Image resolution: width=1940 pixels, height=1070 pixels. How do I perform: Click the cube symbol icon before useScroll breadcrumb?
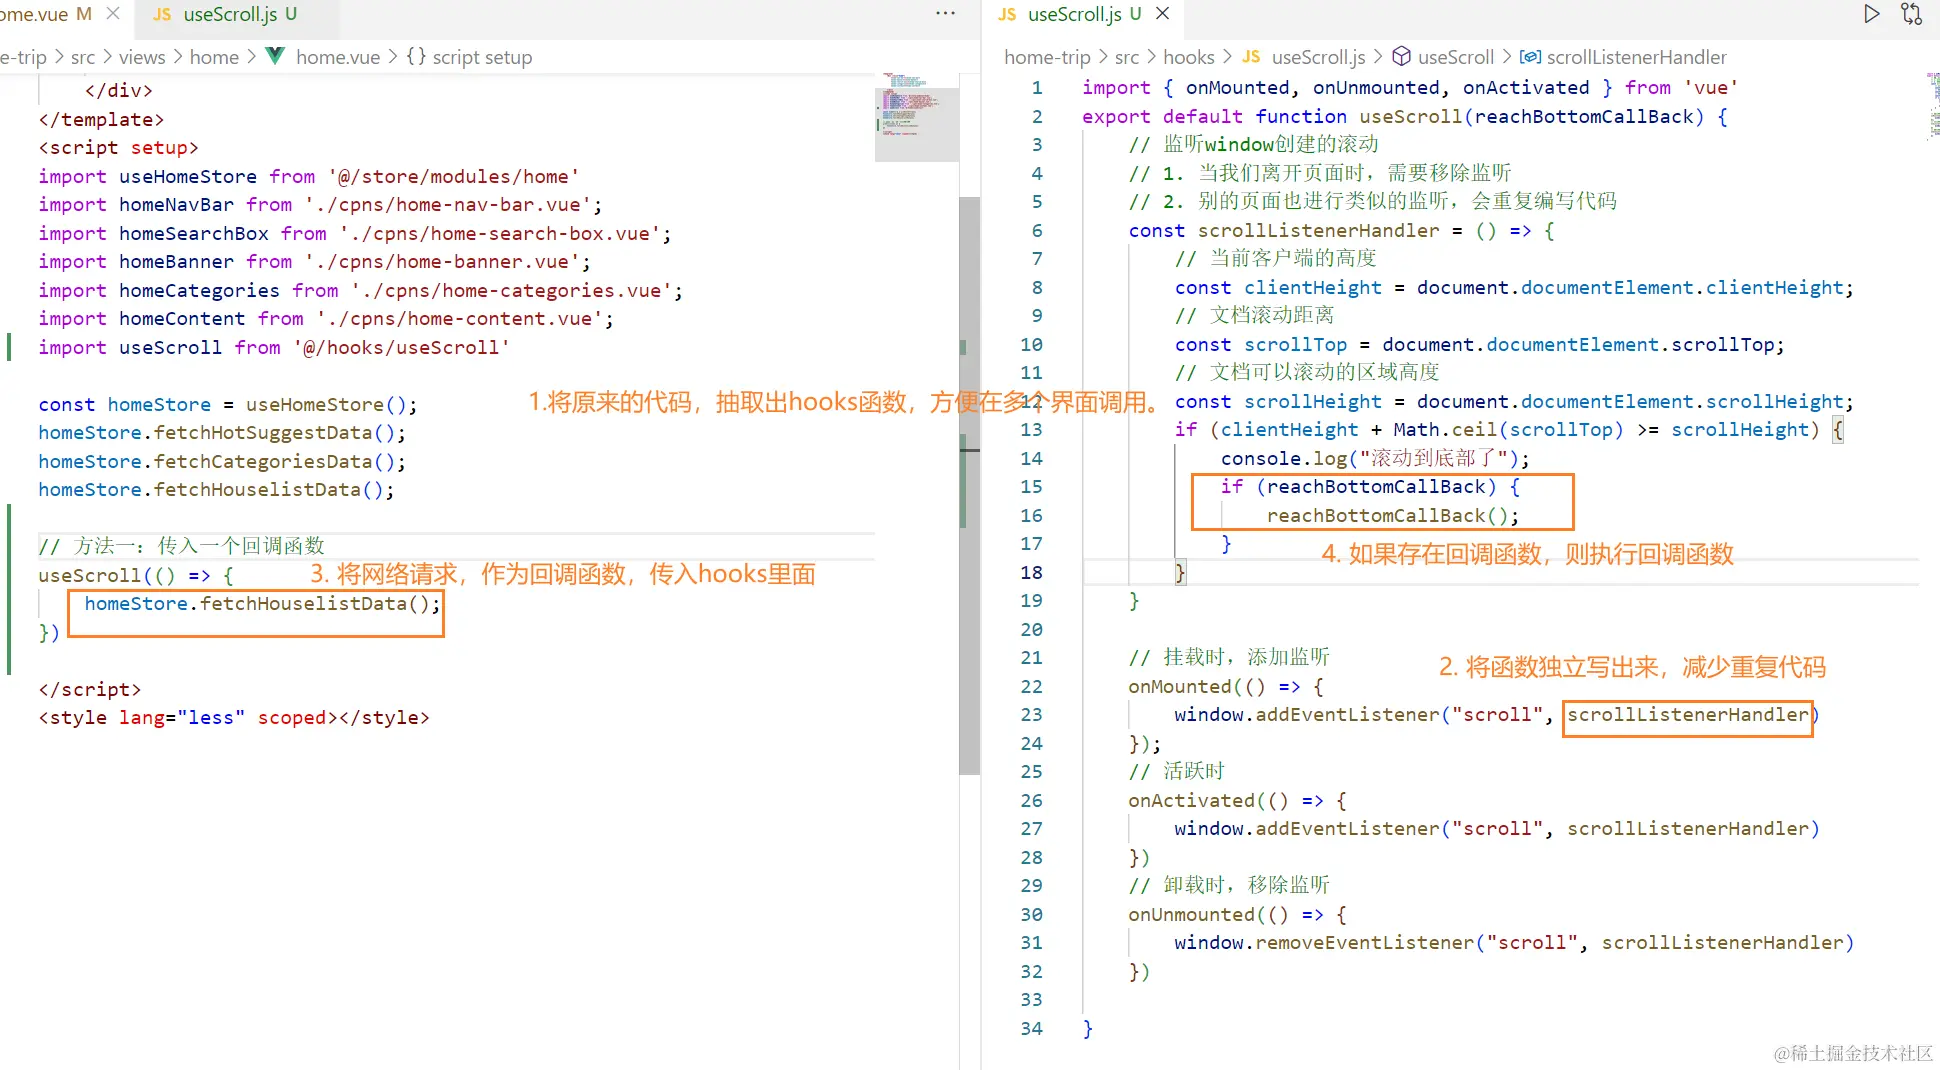(1402, 56)
